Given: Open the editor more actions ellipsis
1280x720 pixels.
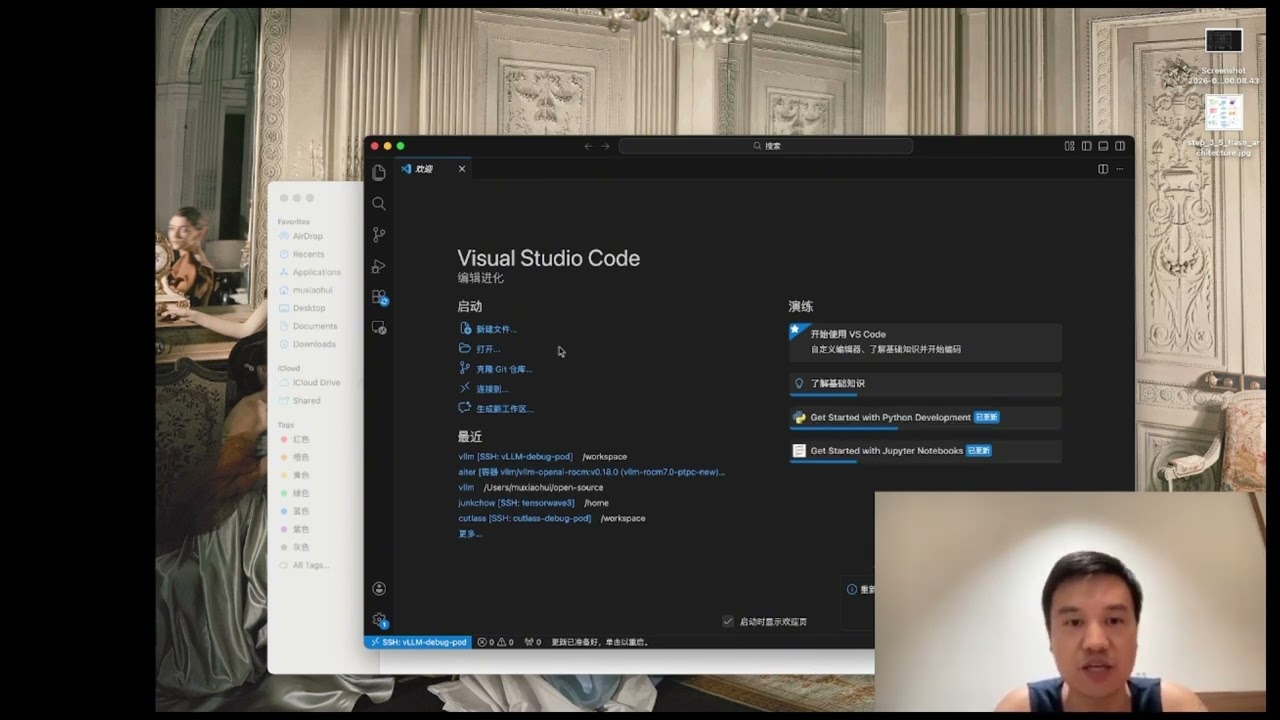Looking at the screenshot, I should click(1119, 169).
